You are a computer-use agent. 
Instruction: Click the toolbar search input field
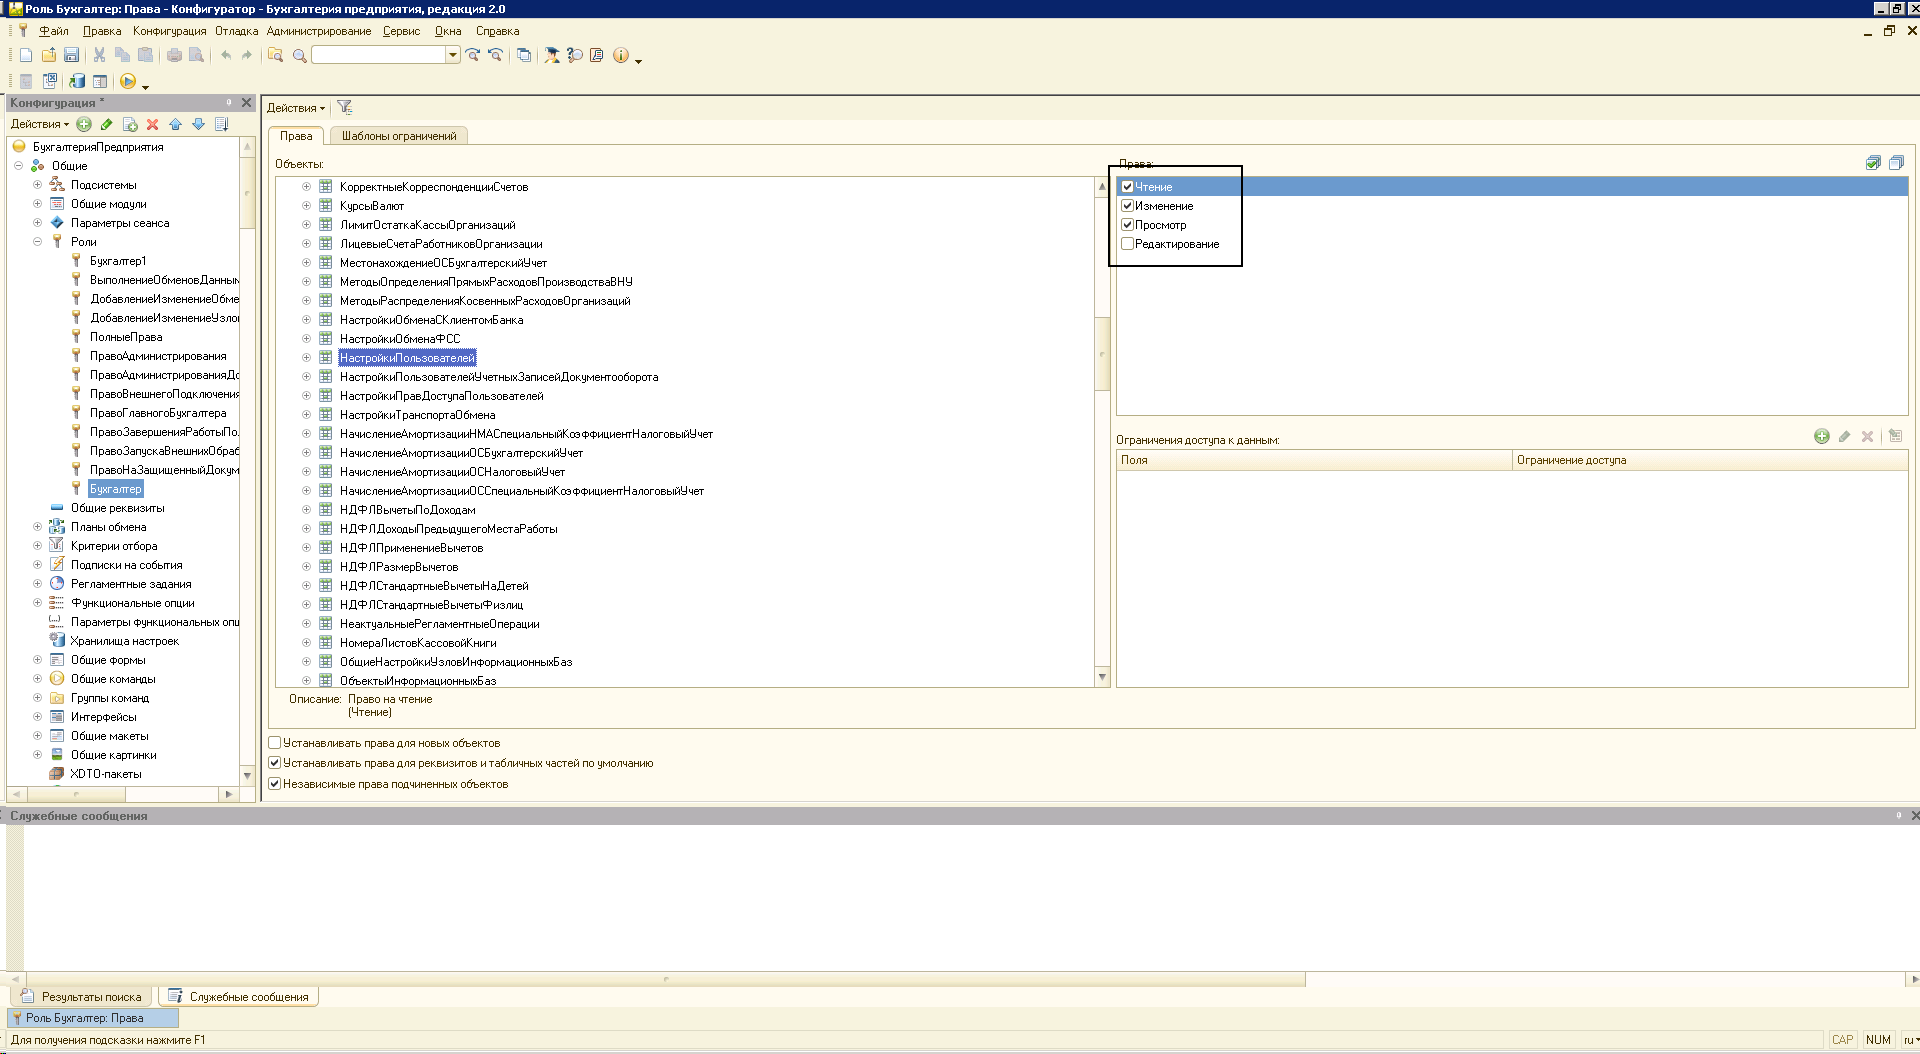pos(379,56)
